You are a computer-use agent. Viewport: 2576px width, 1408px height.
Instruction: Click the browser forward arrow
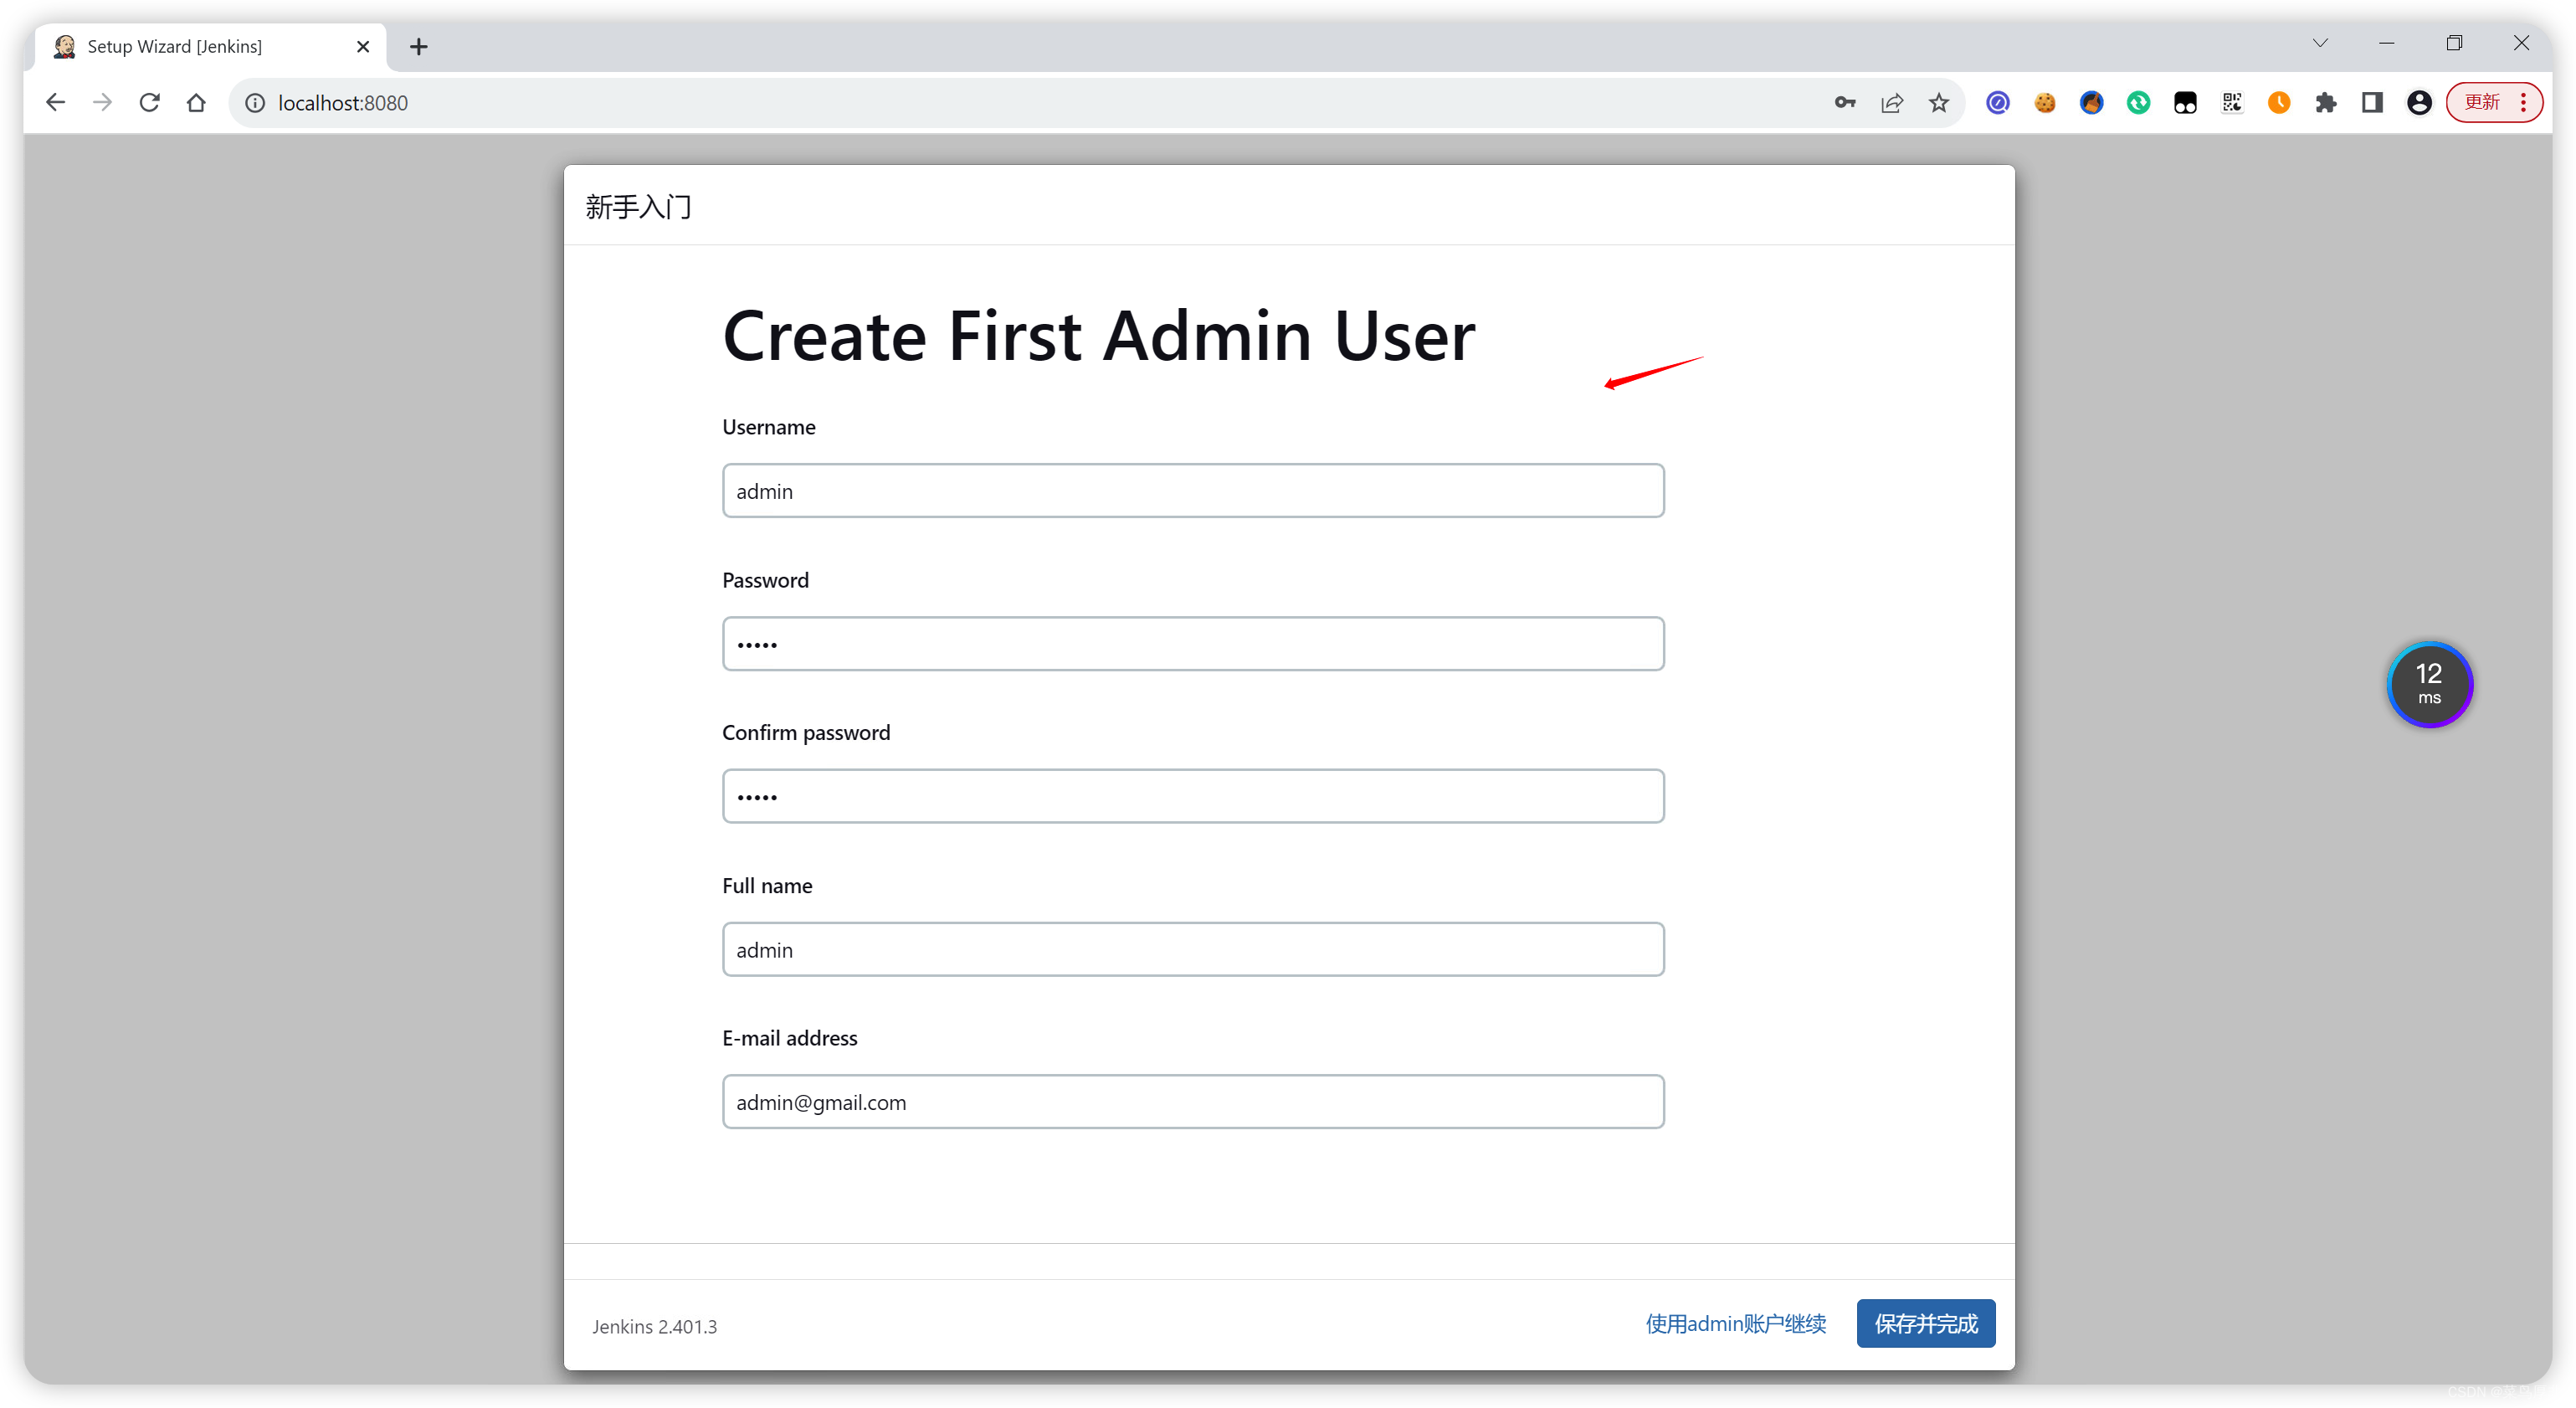click(102, 102)
